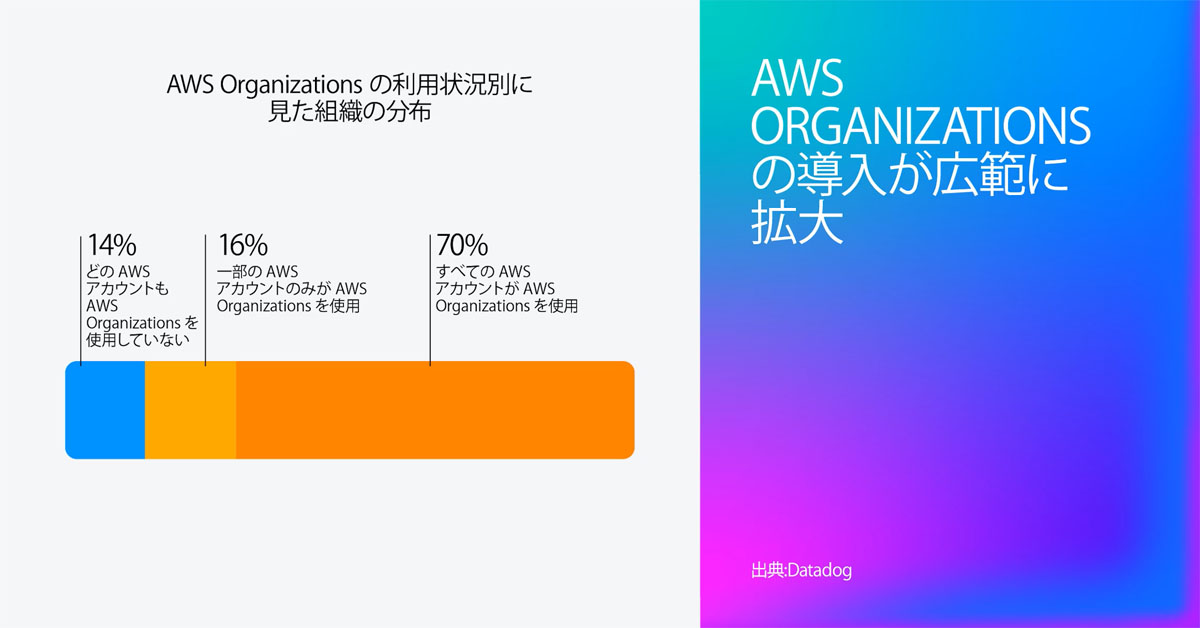Select the 70% percentage label
This screenshot has height=628, width=1200.
(x=462, y=245)
